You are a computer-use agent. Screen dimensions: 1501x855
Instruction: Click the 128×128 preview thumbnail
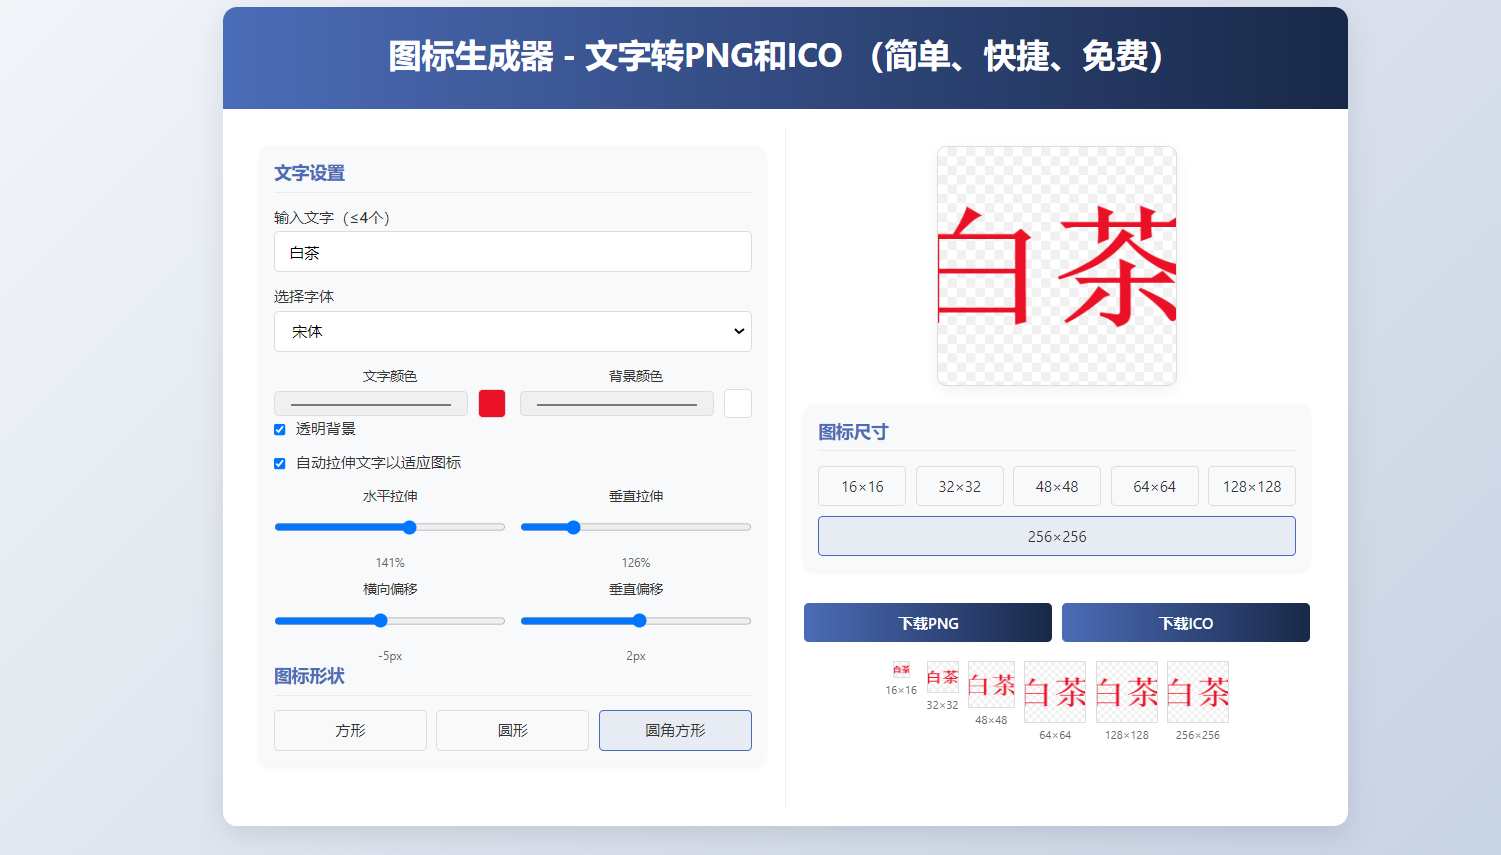1127,692
